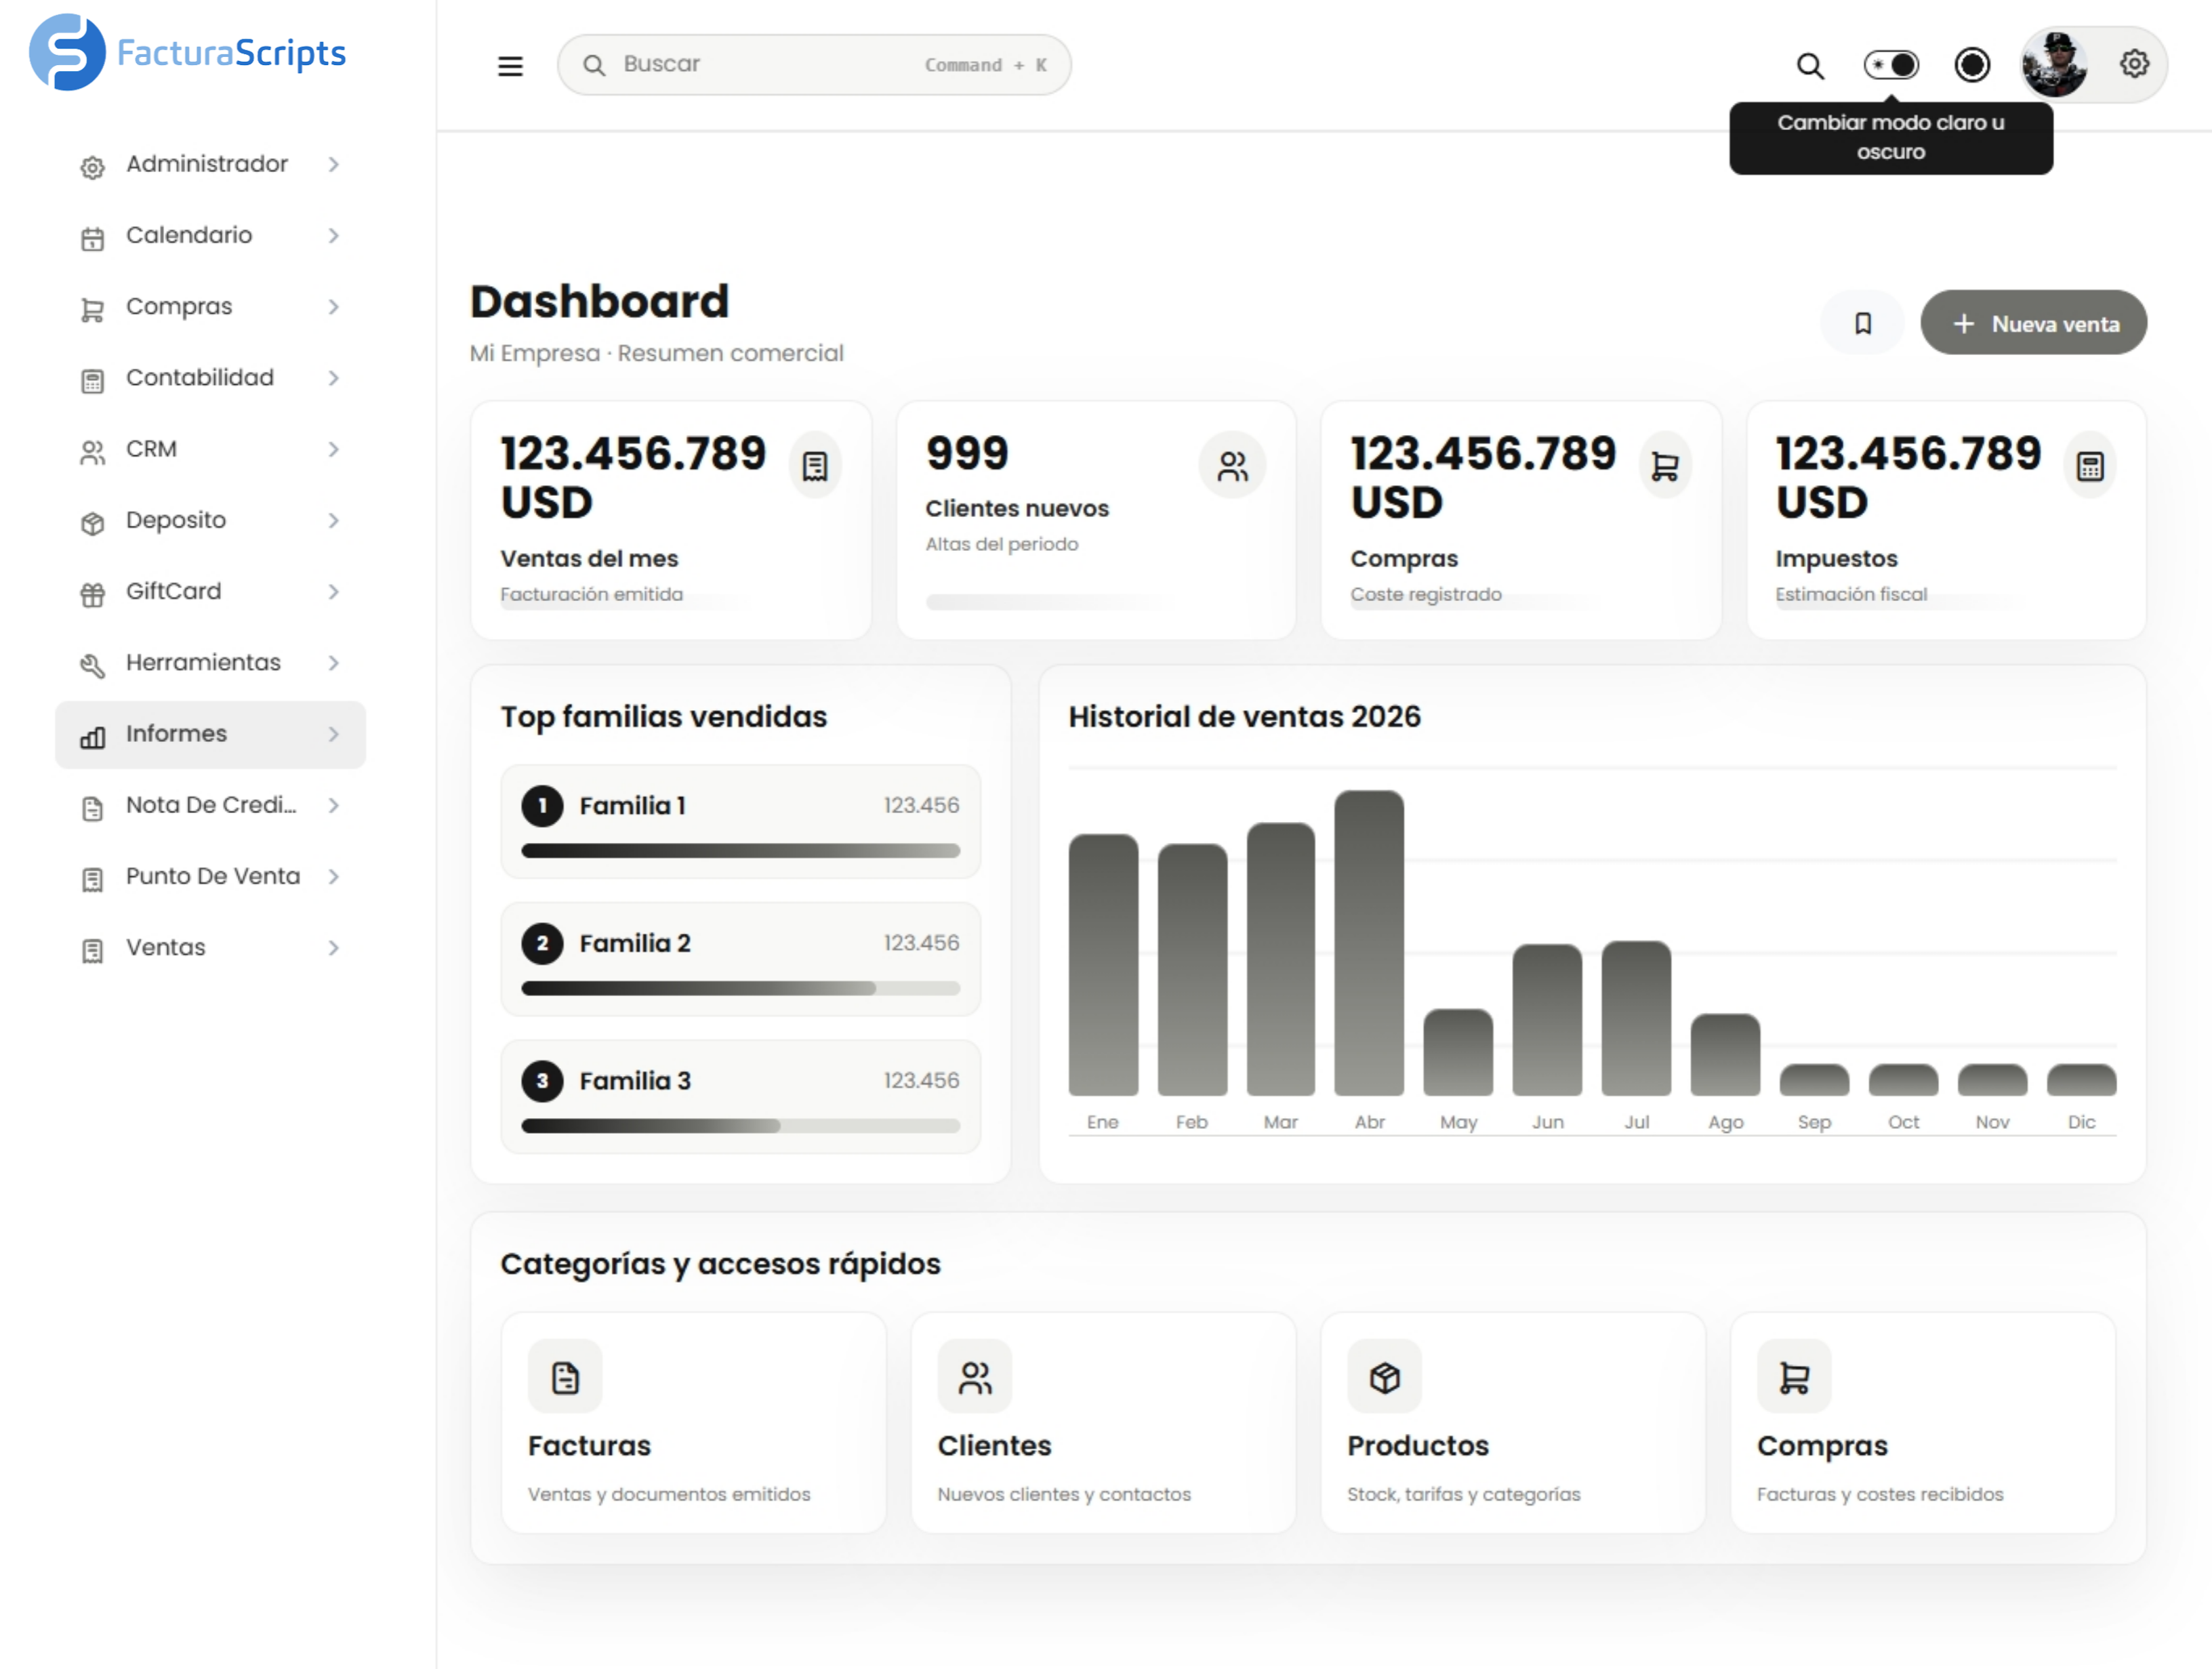Click the bookmark icon beside Nueva venta
This screenshot has width=2212, height=1669.
(x=1862, y=323)
